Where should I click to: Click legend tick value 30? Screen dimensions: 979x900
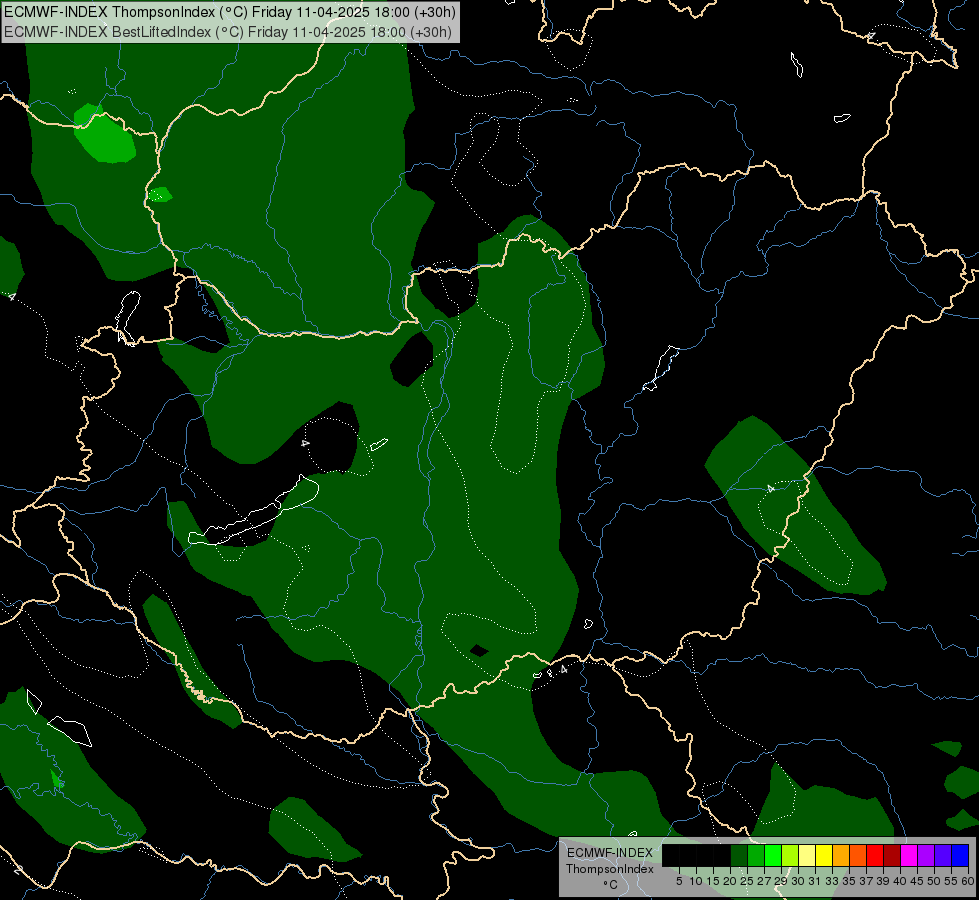click(798, 881)
